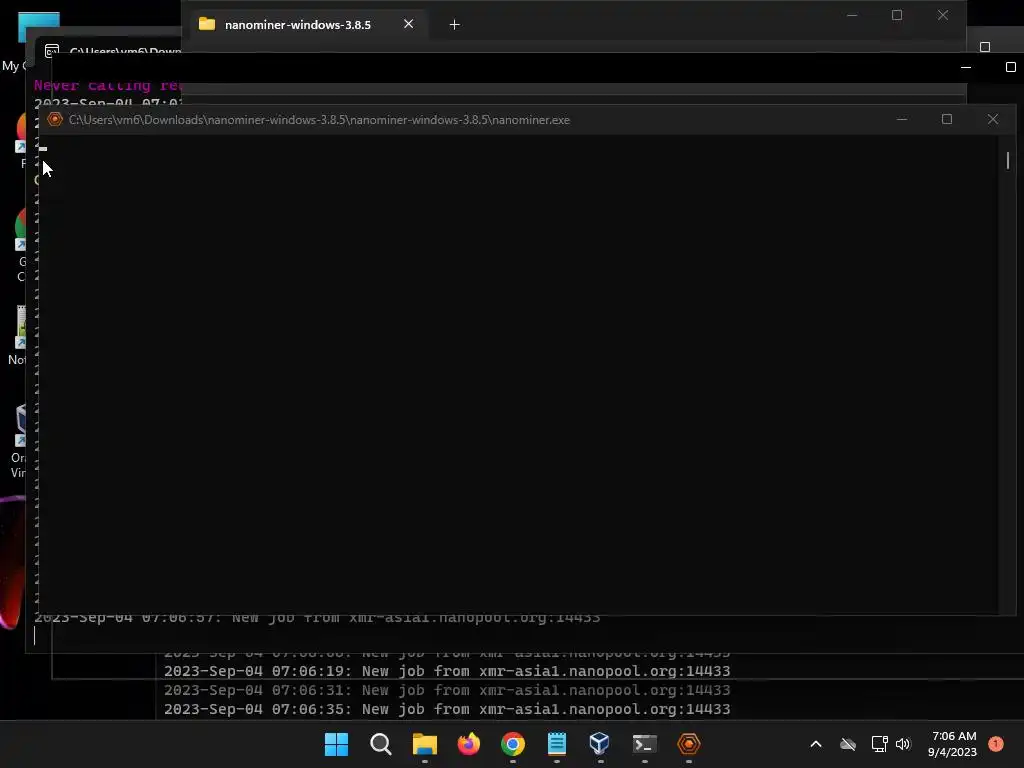
Task: Click the 07:06:57 New job log line
Action: 317,618
